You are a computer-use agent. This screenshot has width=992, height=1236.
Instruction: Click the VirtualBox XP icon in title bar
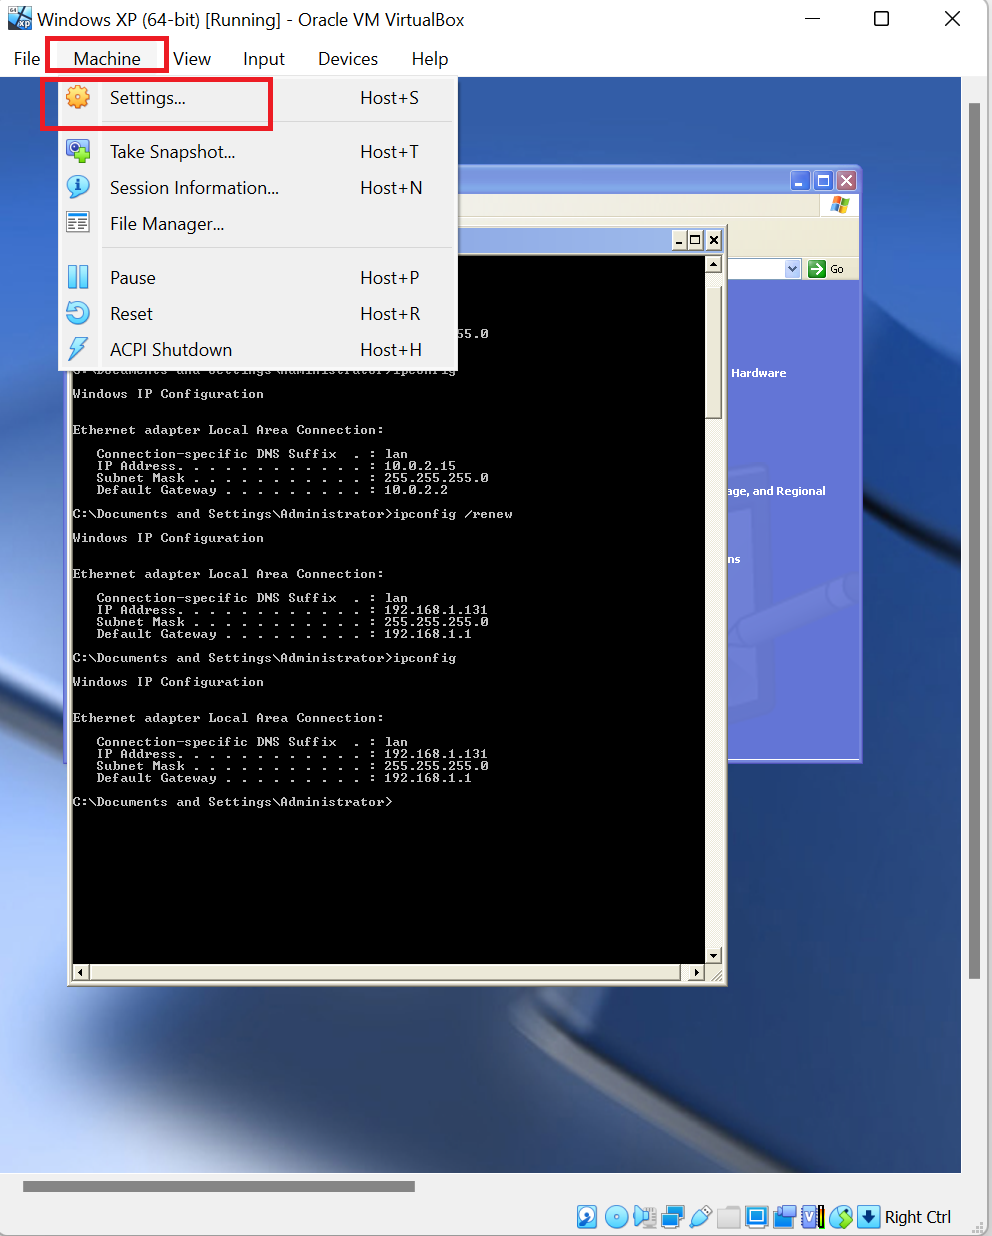(19, 19)
